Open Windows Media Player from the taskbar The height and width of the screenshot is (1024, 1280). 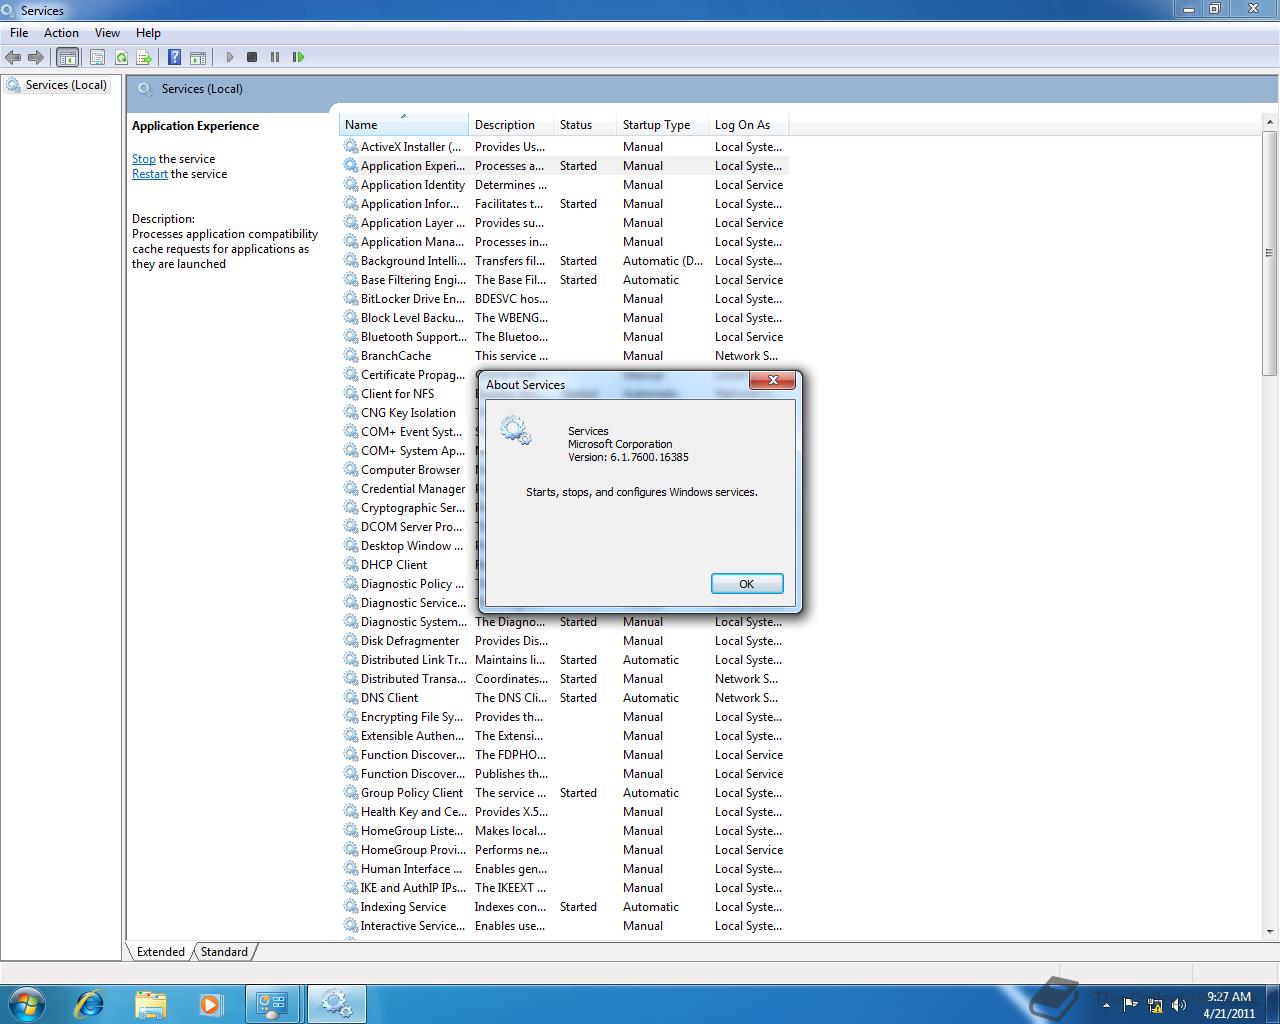(211, 1004)
